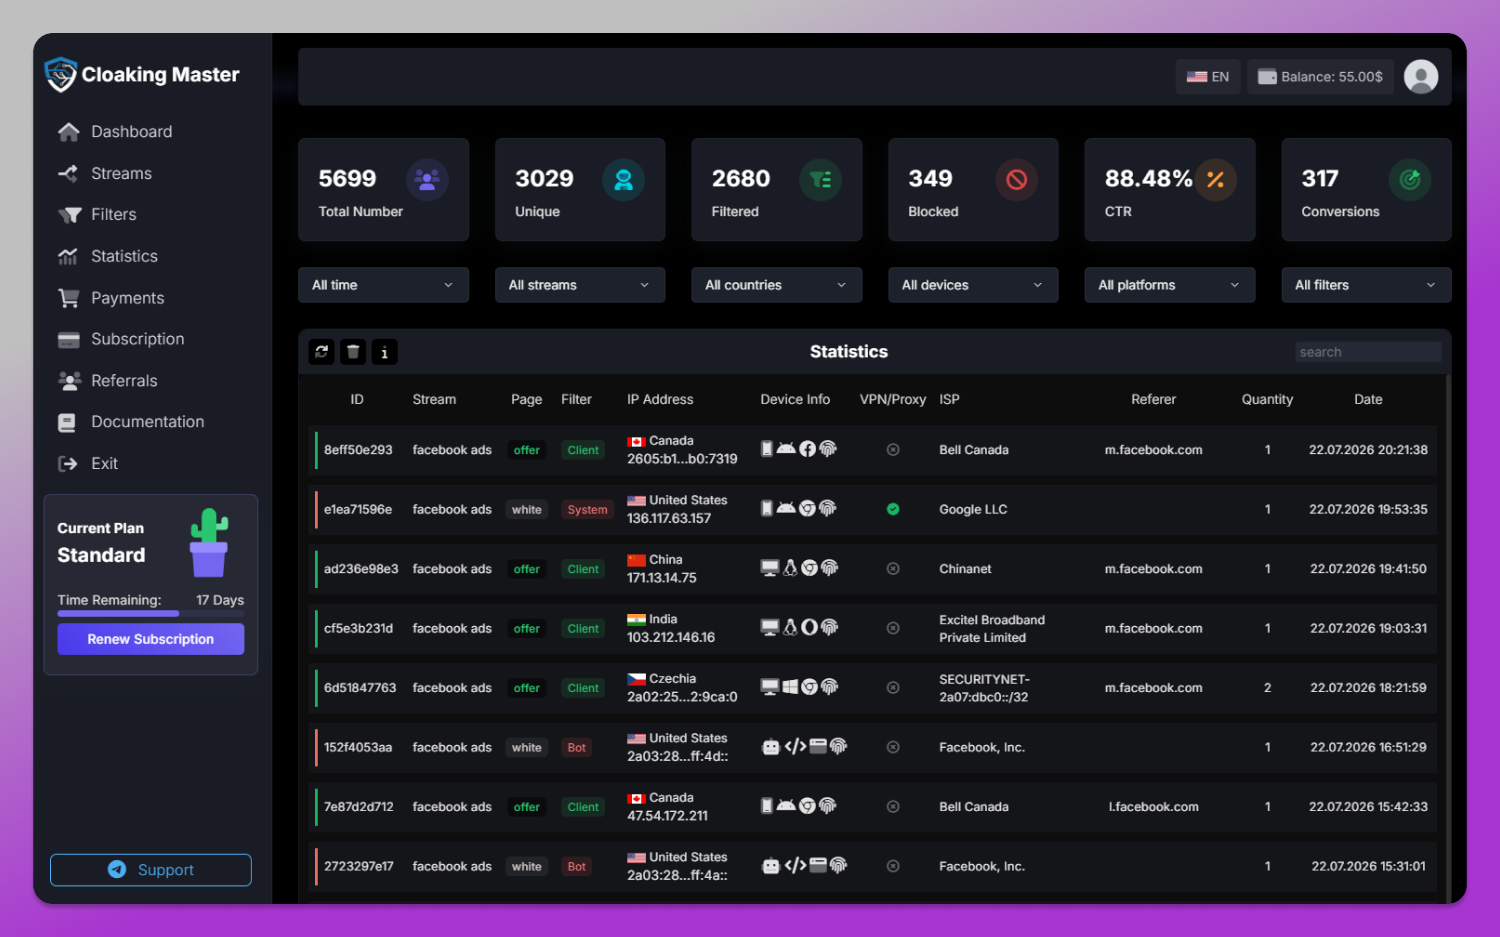Screen dimensions: 1500x937
Task: Click the Bot filter badge in row 152f4053aa
Action: click(577, 748)
